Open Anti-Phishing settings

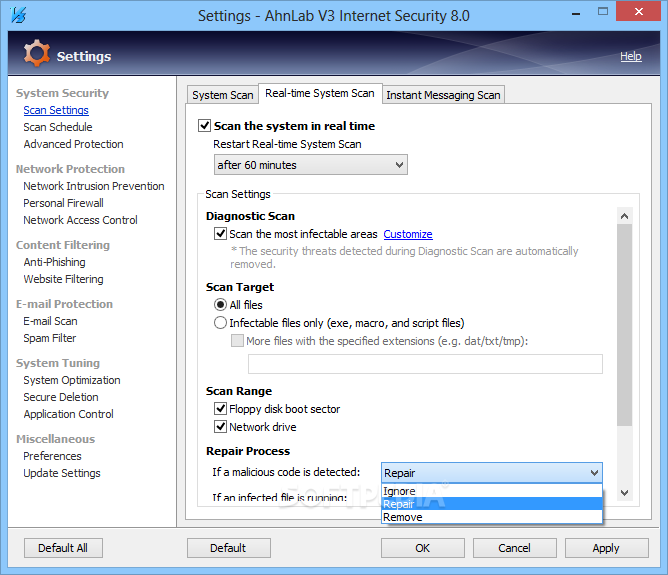tap(55, 262)
